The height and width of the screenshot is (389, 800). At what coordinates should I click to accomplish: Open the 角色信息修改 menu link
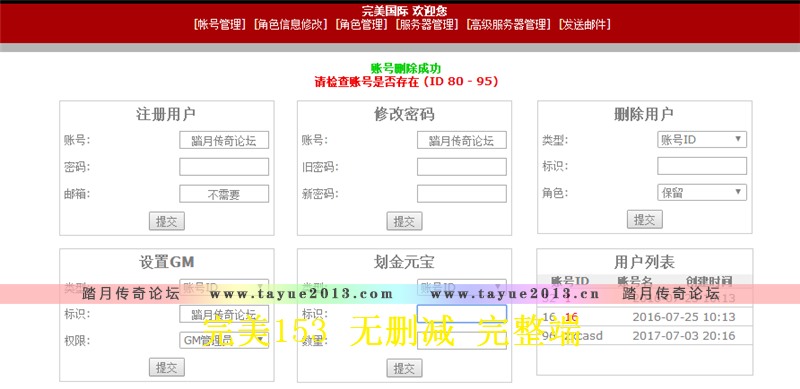pos(290,25)
